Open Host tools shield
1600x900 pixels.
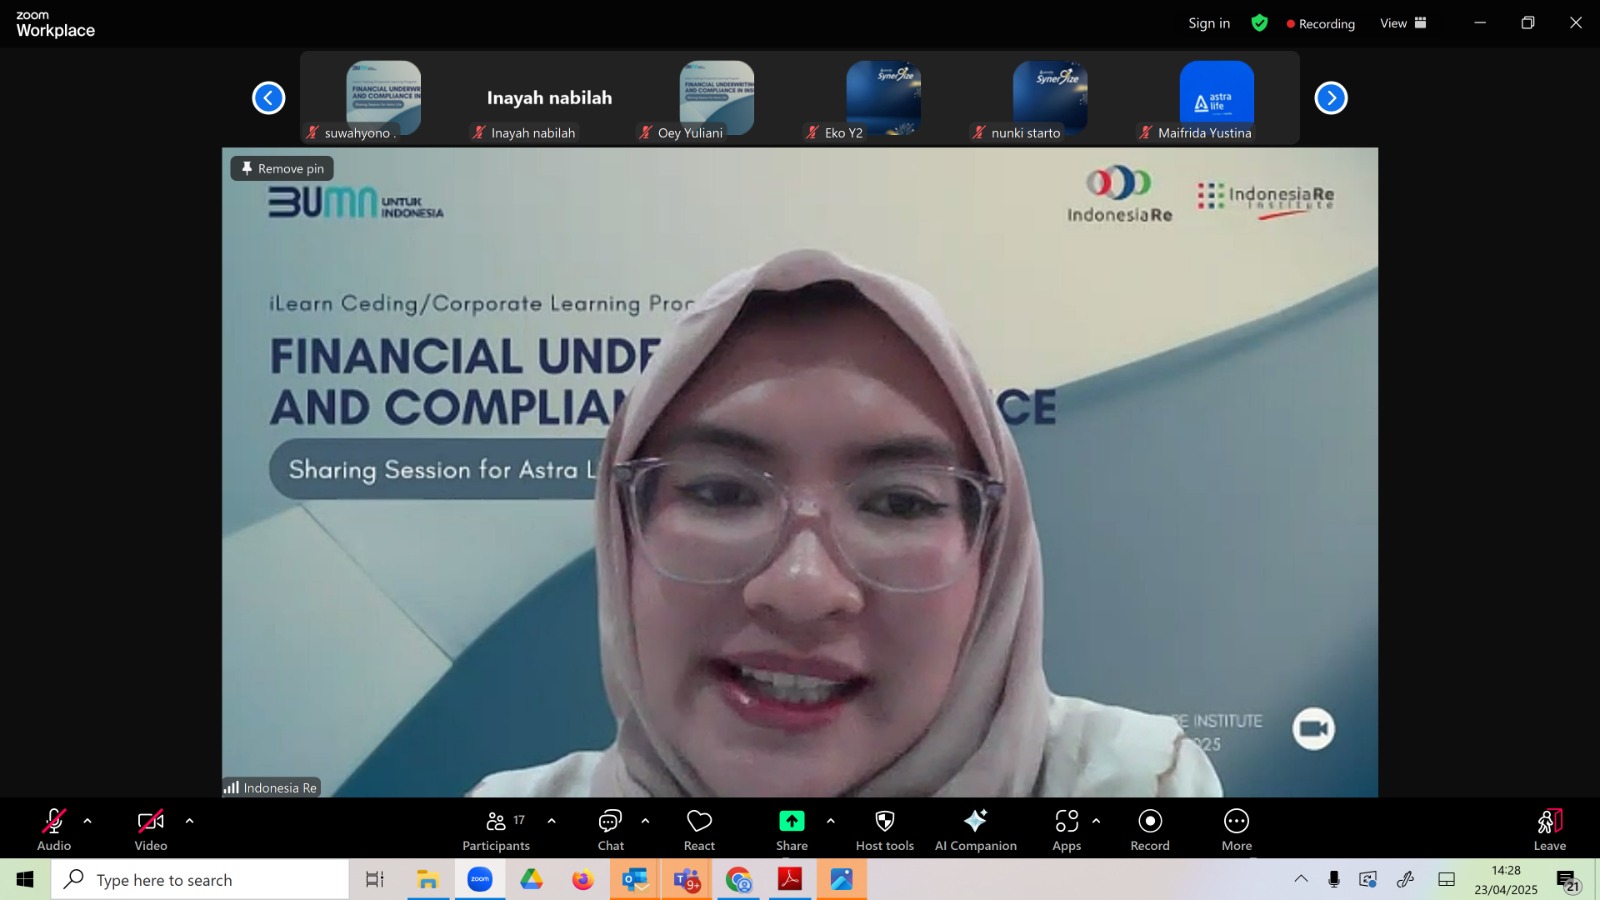885,830
